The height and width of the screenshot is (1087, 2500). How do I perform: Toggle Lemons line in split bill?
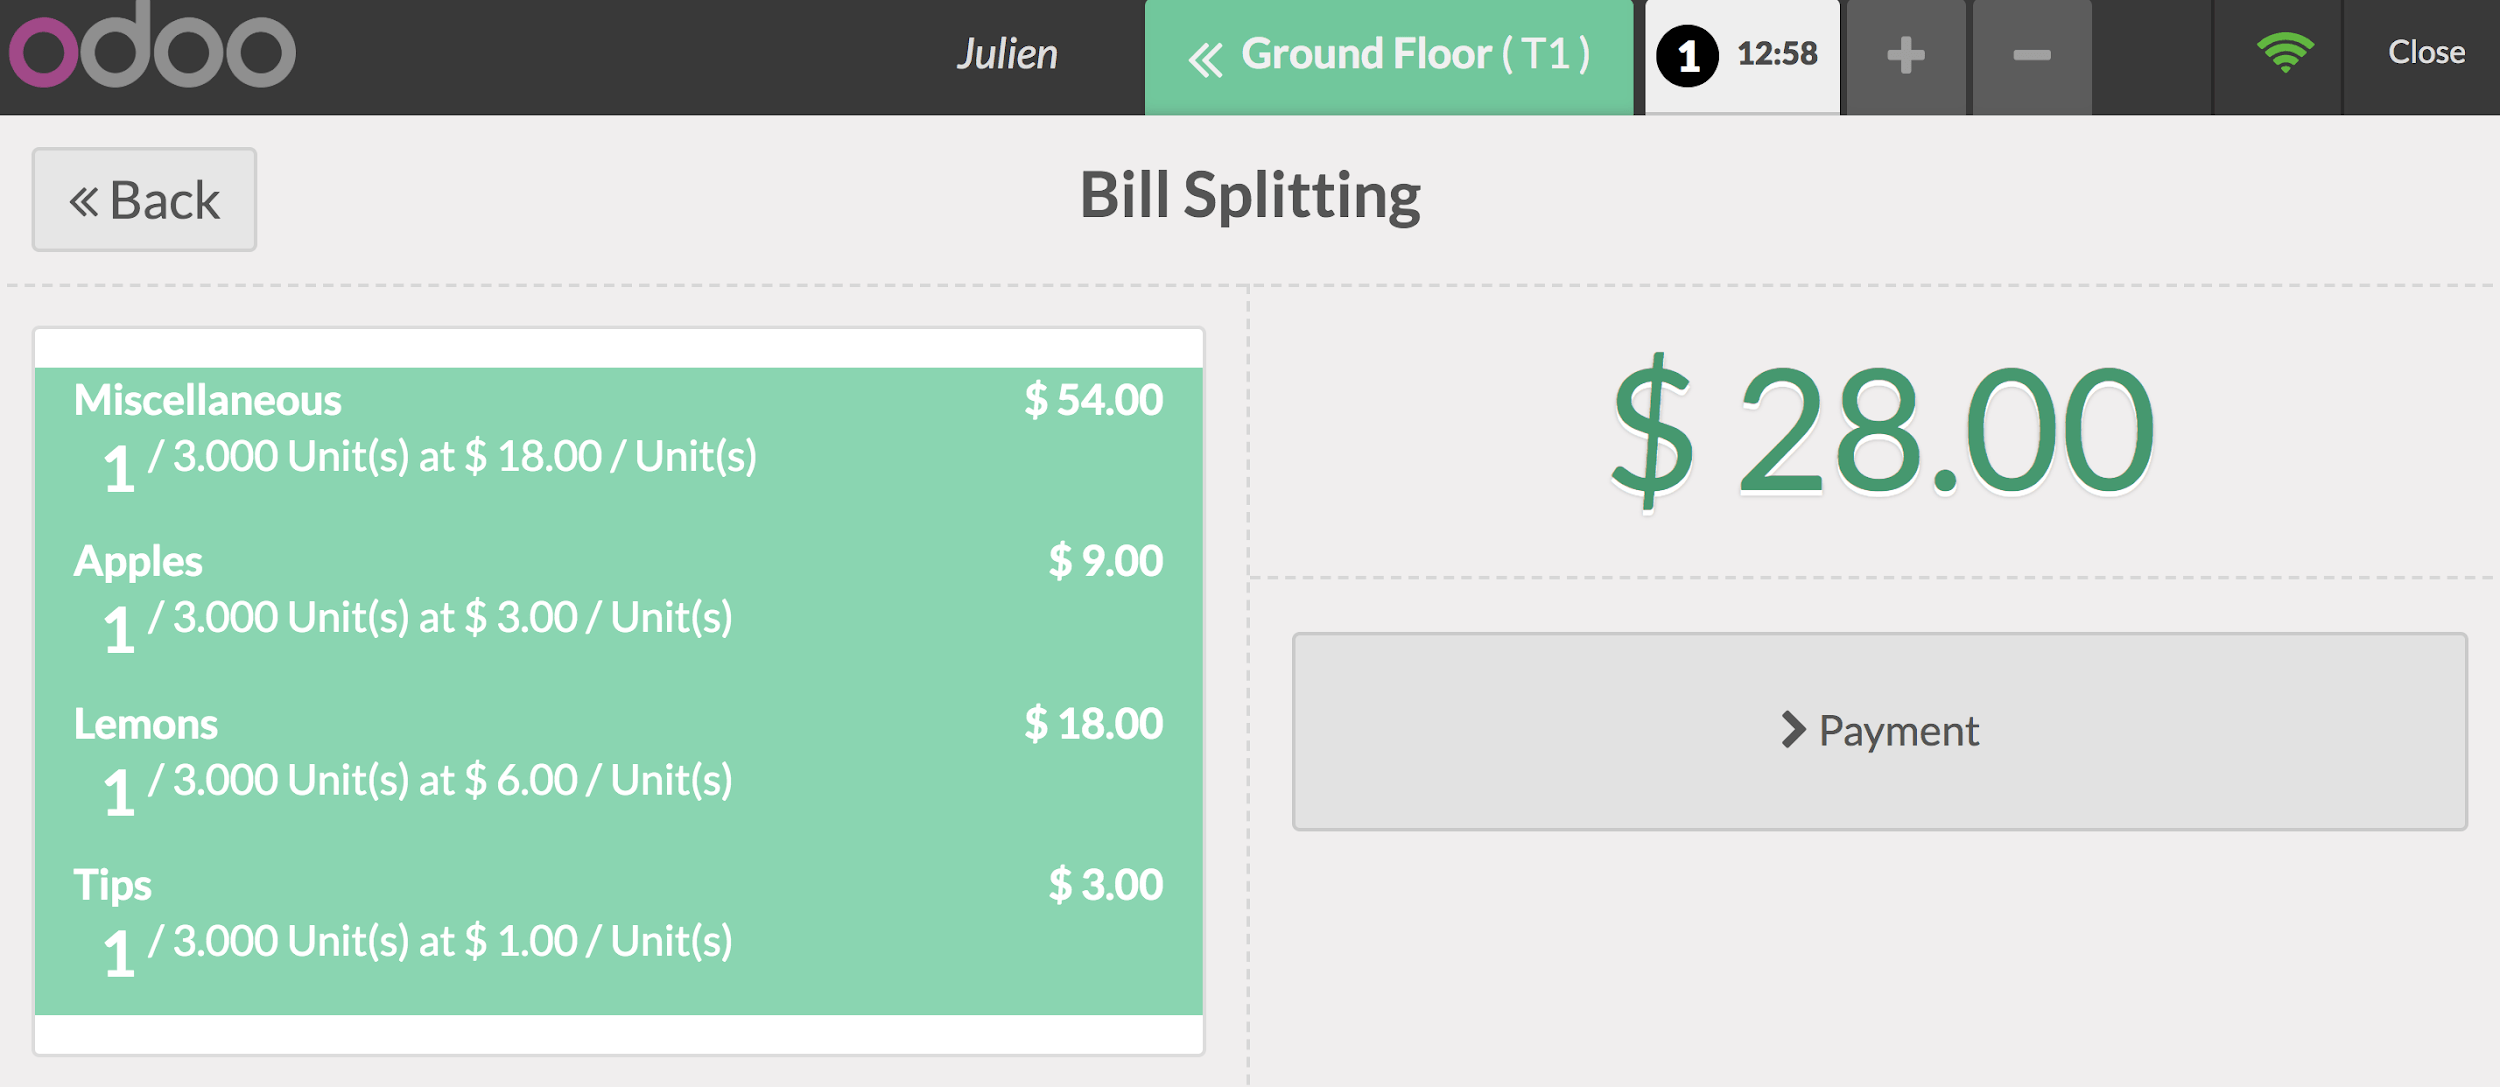tap(618, 757)
